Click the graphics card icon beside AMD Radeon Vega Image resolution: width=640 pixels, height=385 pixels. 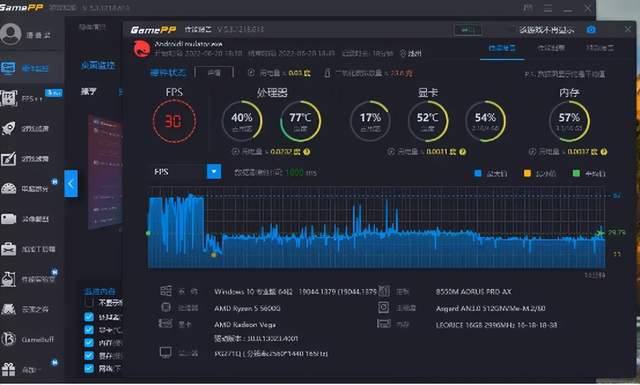click(x=165, y=323)
